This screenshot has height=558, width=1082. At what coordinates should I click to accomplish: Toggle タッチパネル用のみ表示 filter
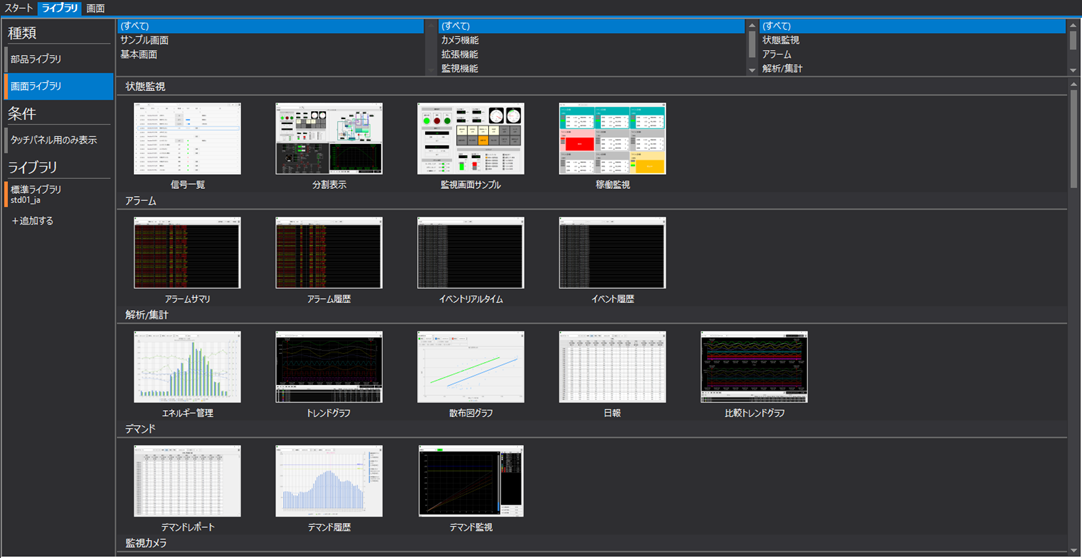click(54, 140)
